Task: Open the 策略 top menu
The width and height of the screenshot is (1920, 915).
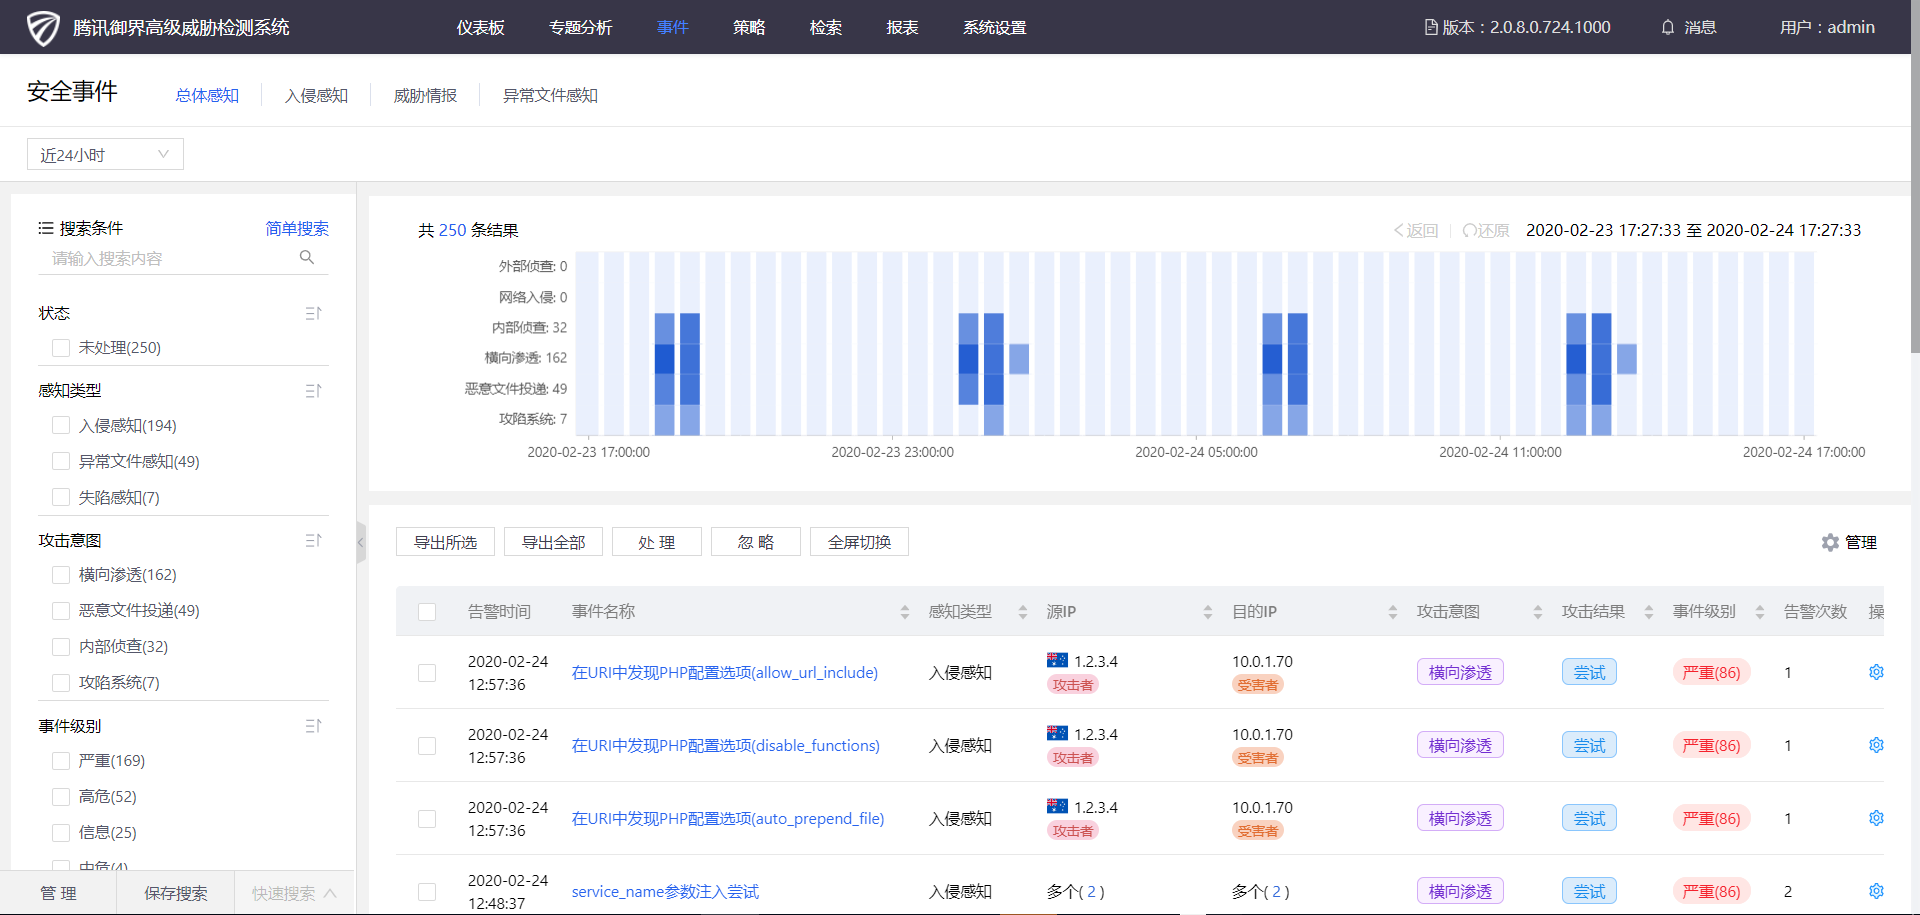Action: (748, 27)
